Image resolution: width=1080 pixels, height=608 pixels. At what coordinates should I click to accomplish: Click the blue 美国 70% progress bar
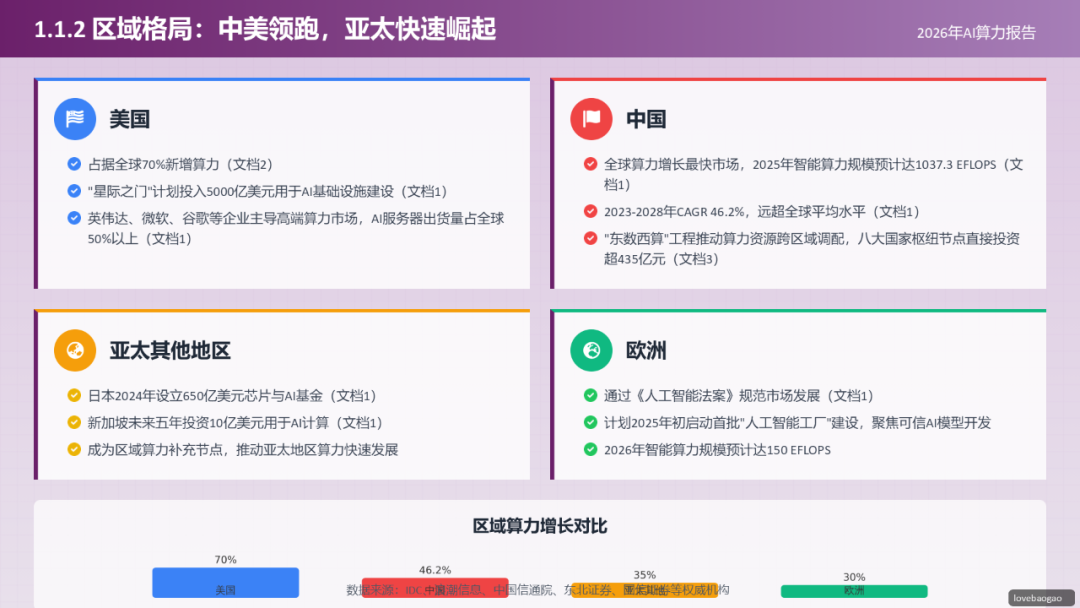(x=225, y=582)
